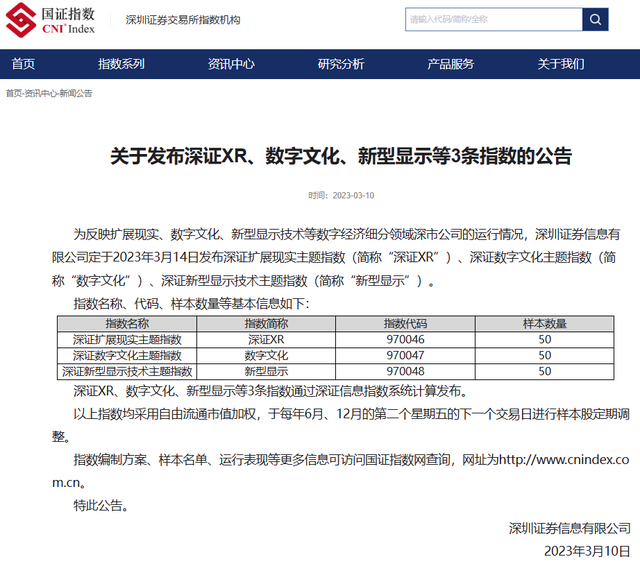This screenshot has width=640, height=566.
Task: Expand the 研究分析 navigation menu
Action: click(341, 64)
